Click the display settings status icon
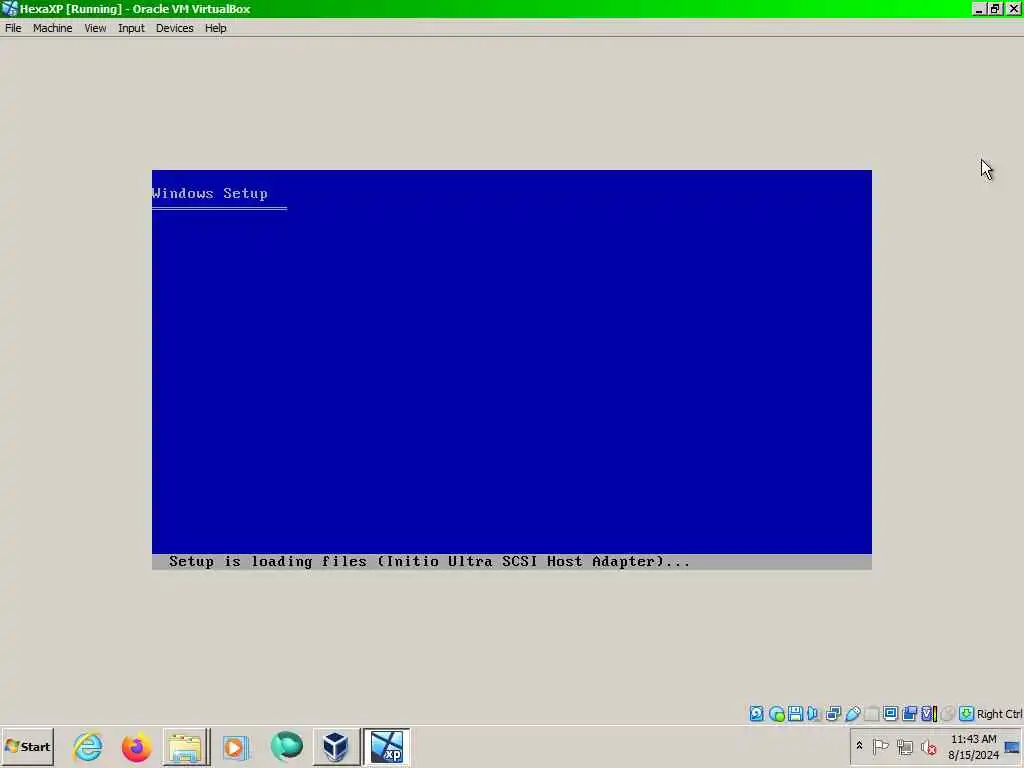 pyautogui.click(x=890, y=714)
